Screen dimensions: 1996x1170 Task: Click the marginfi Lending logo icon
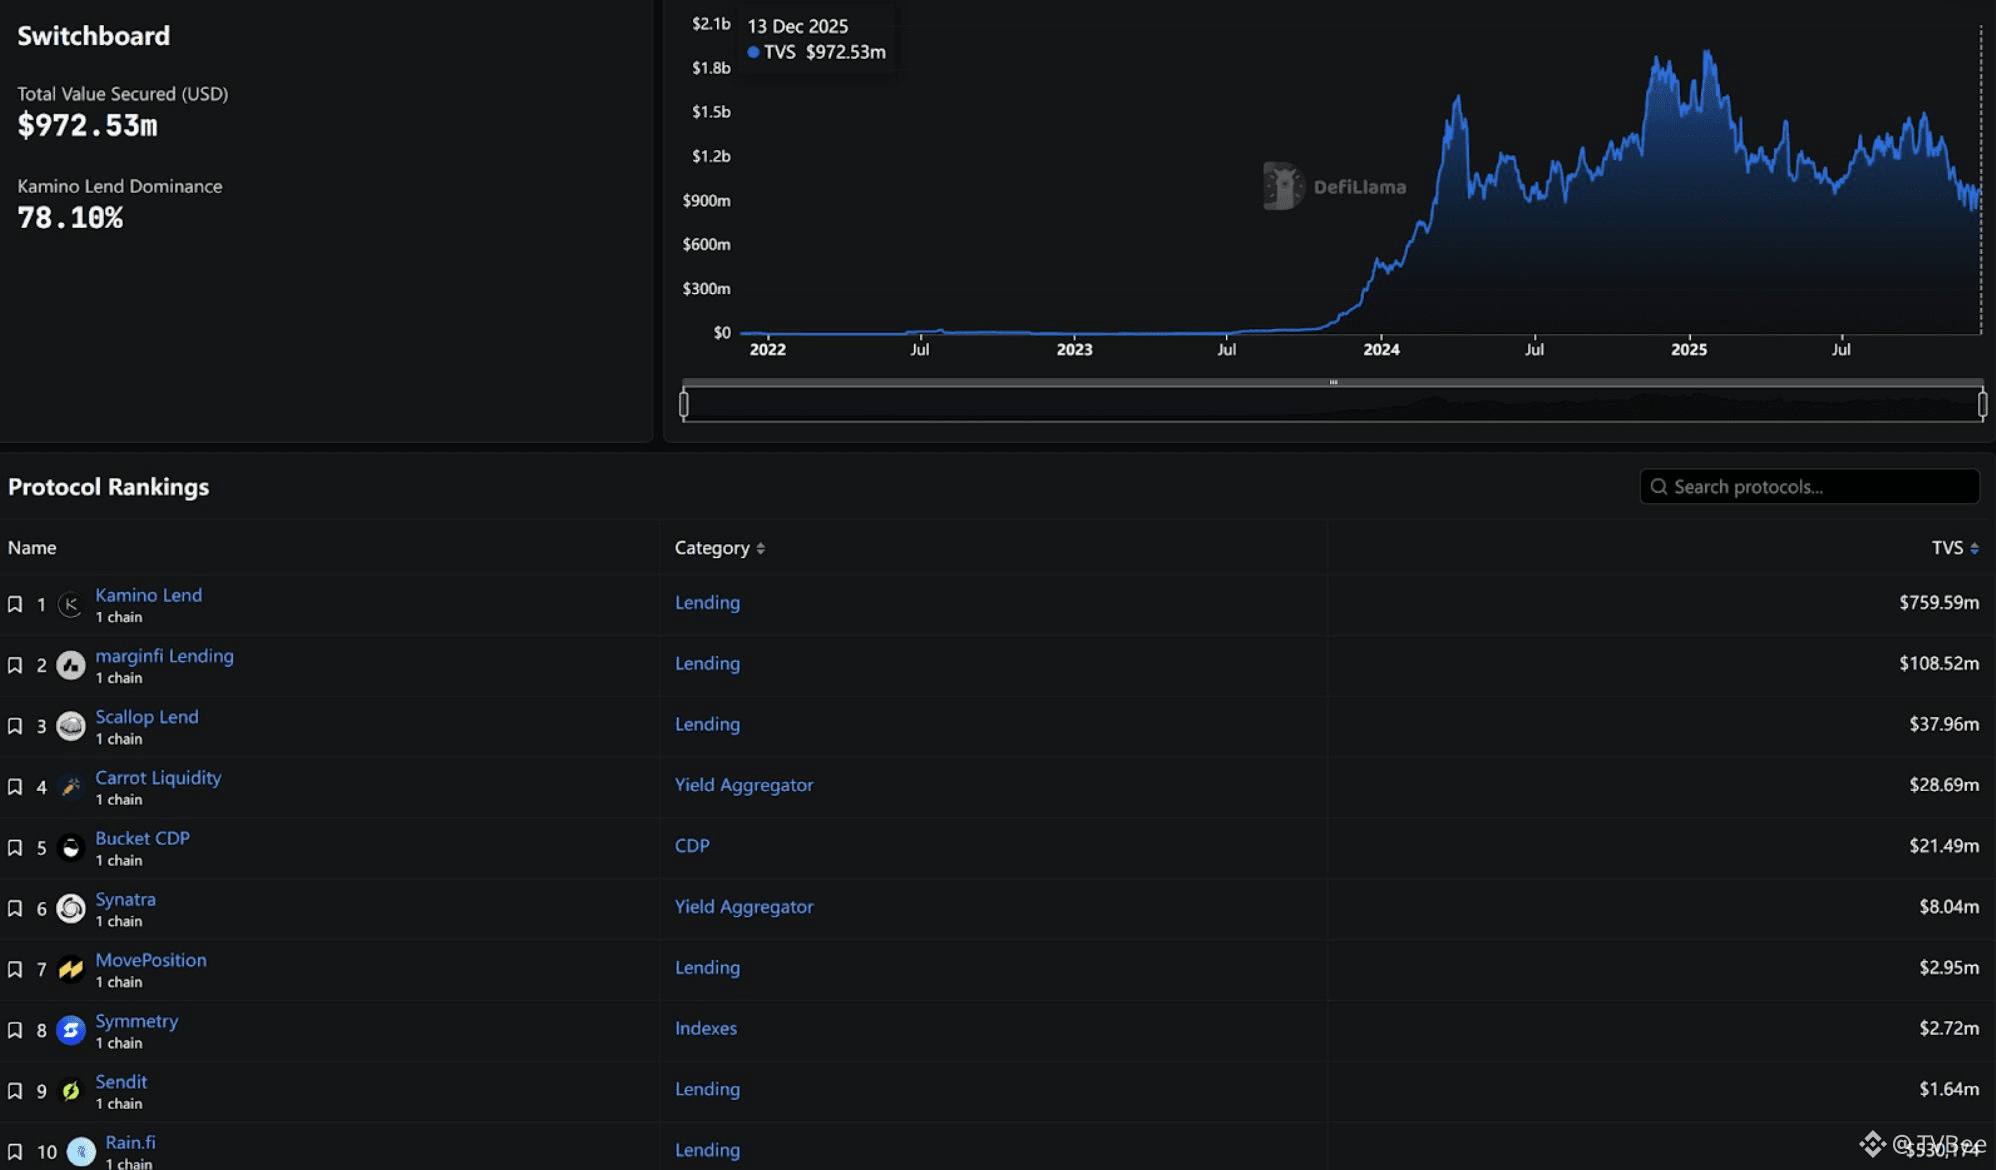(70, 665)
